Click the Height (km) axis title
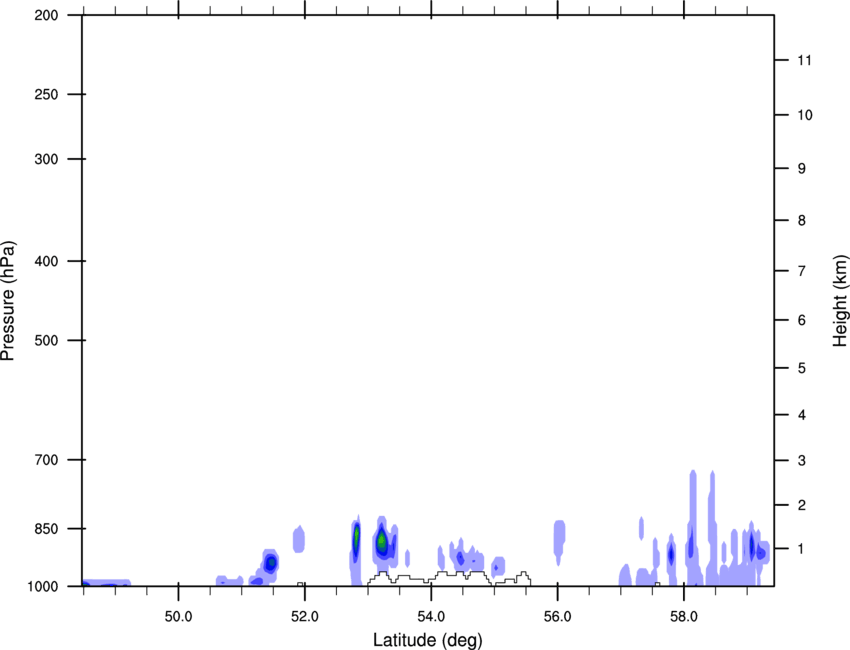This screenshot has height=650, width=850. (x=840, y=301)
